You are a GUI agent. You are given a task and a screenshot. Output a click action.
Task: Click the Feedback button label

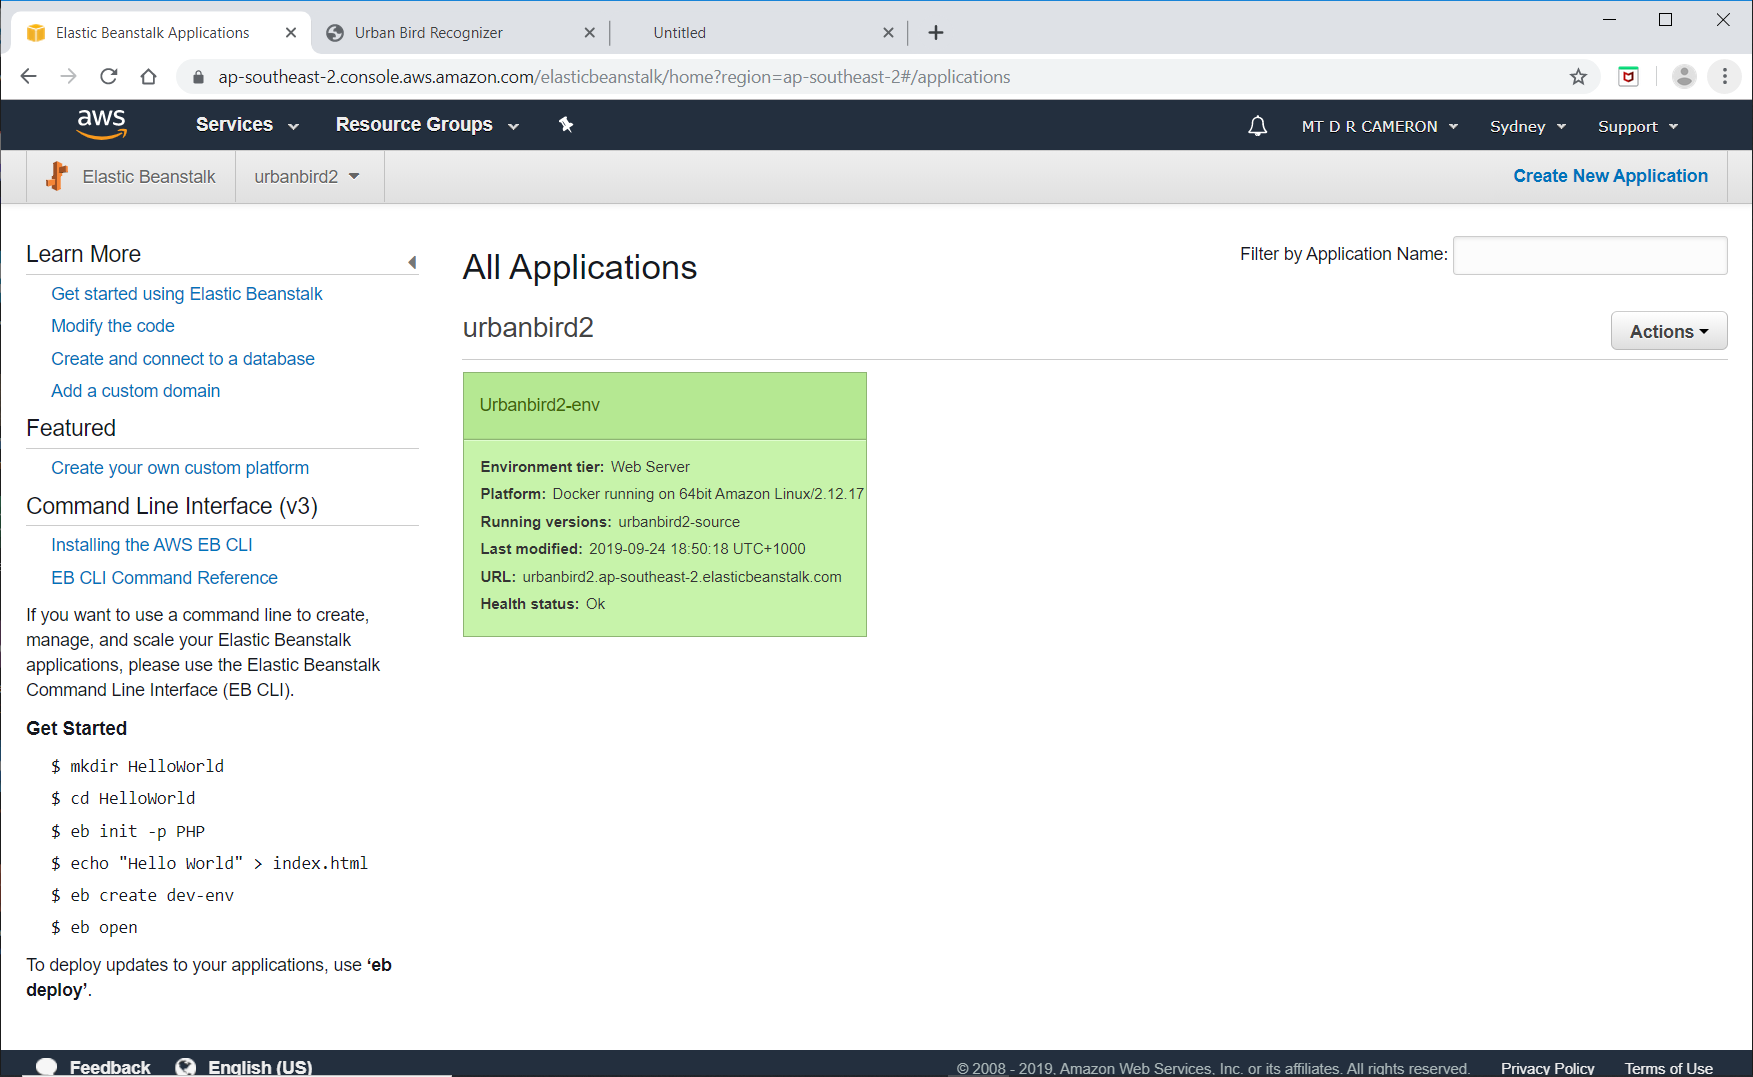point(110,1067)
